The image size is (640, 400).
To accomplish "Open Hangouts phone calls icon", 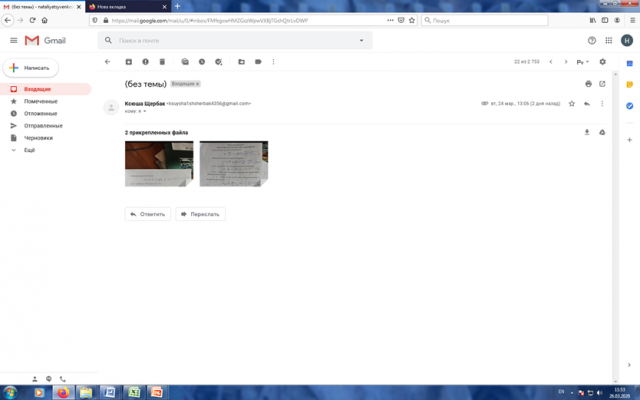I will click(62, 379).
